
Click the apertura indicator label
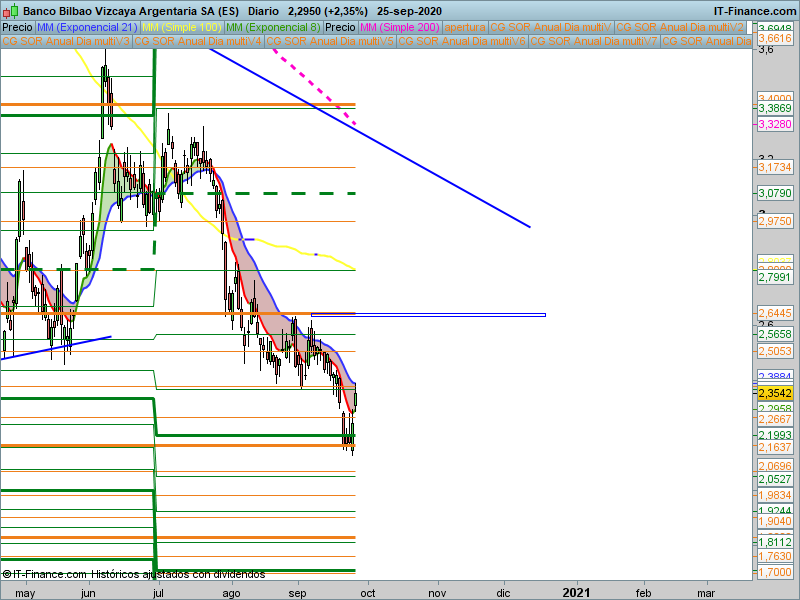(x=465, y=27)
